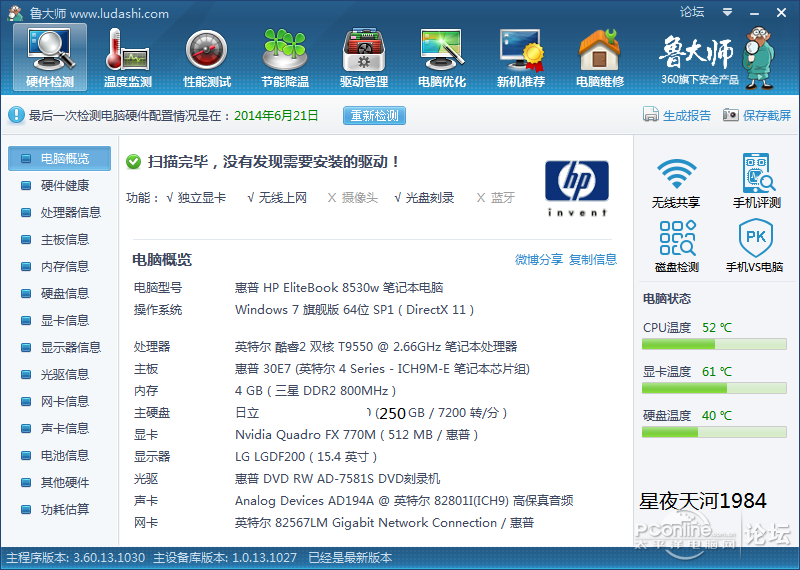Open the 手机VS电脑 PK comparison

(x=755, y=246)
